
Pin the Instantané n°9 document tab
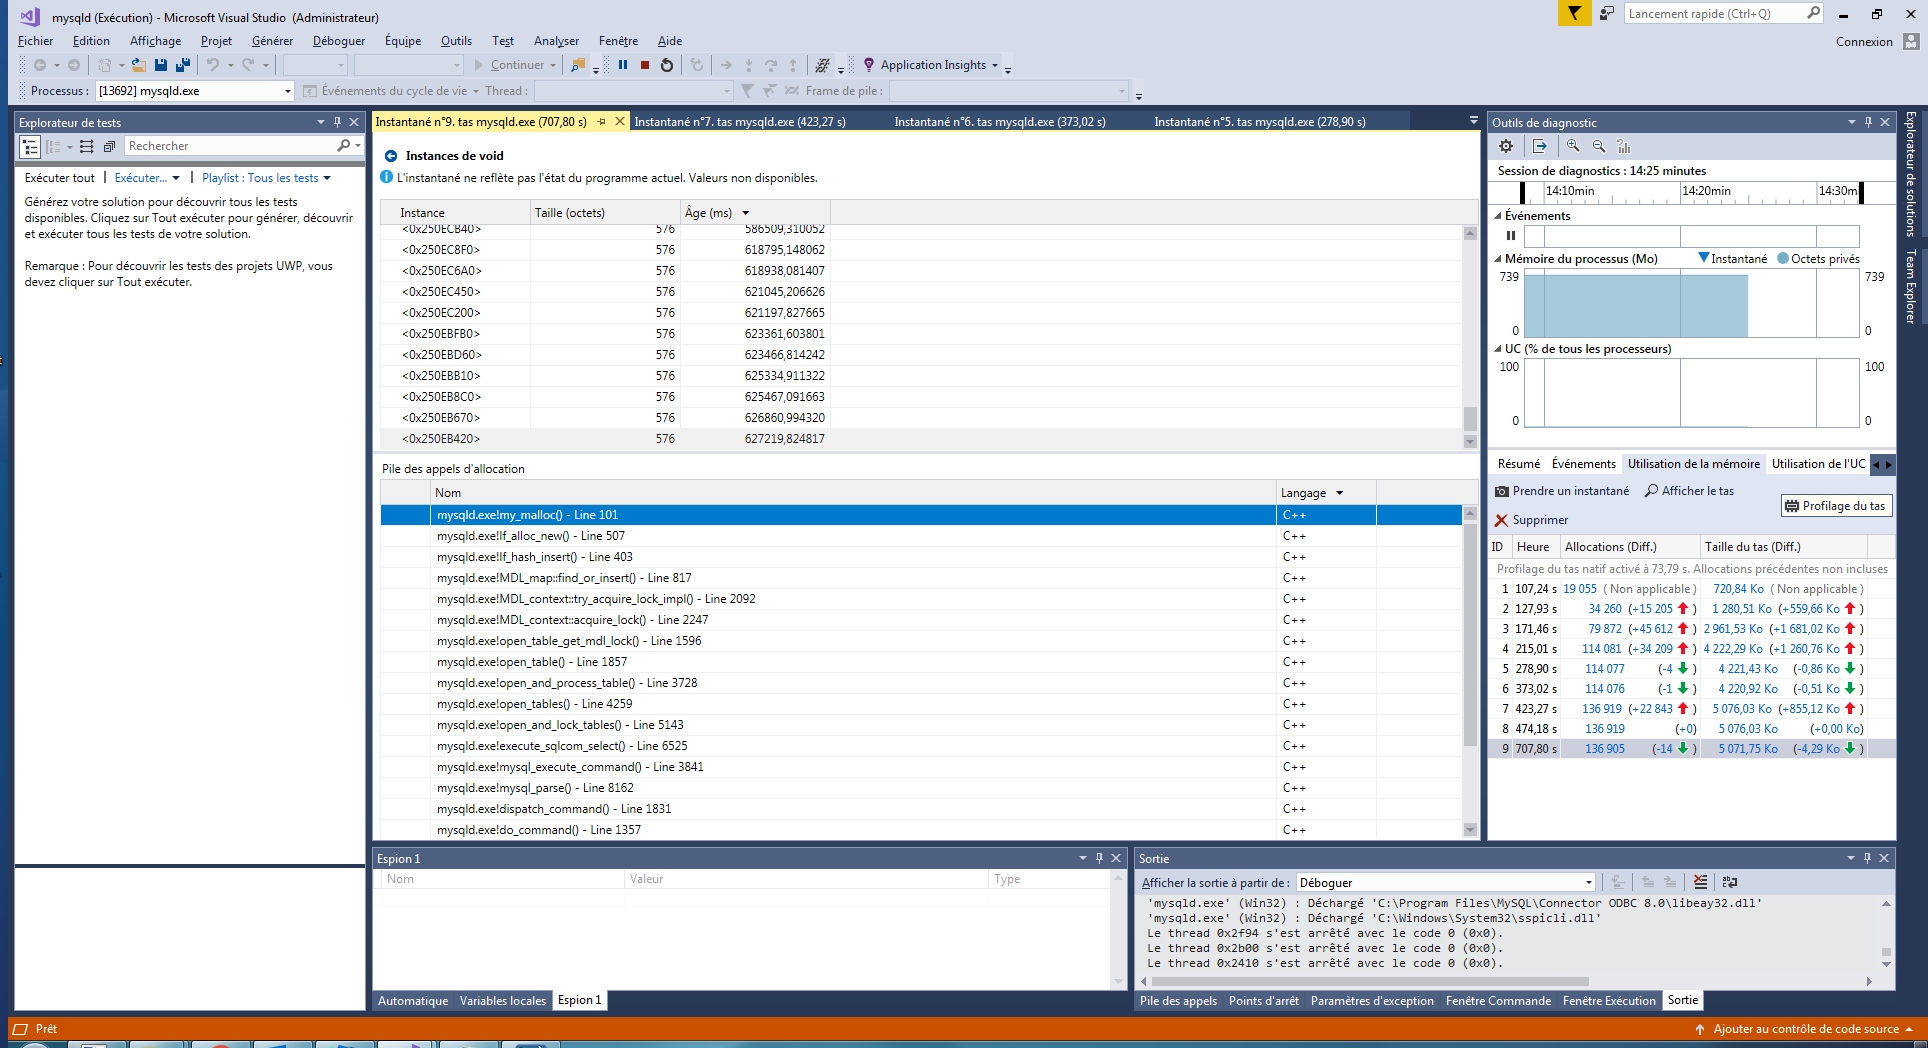[602, 122]
